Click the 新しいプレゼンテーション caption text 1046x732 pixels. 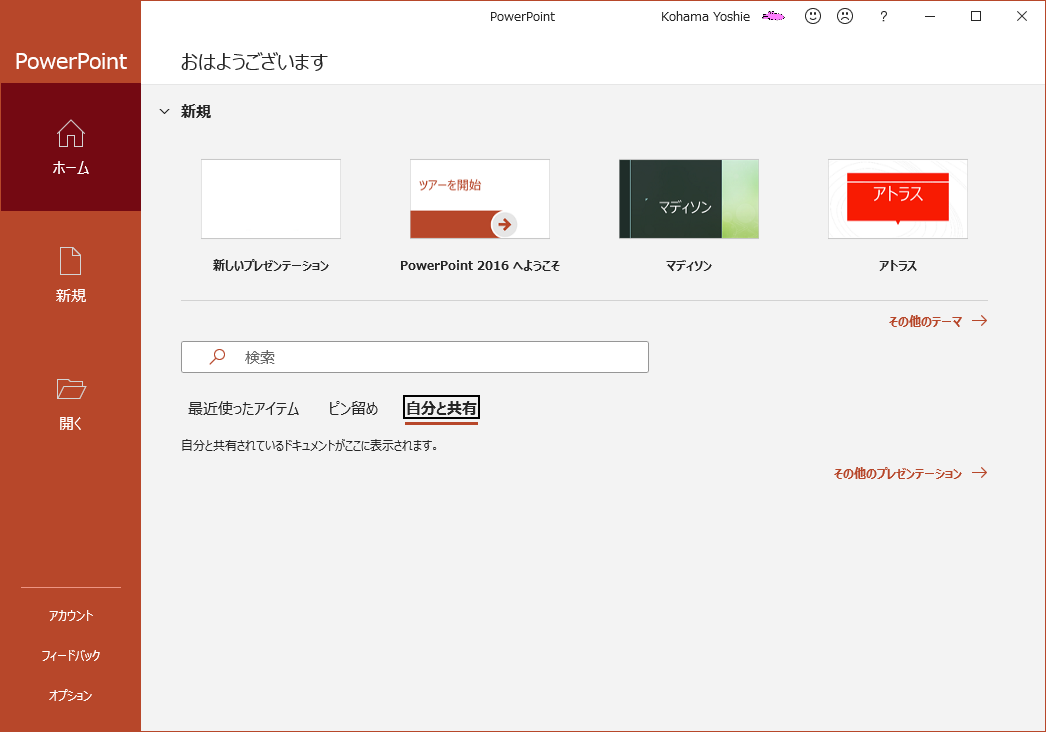click(x=271, y=266)
